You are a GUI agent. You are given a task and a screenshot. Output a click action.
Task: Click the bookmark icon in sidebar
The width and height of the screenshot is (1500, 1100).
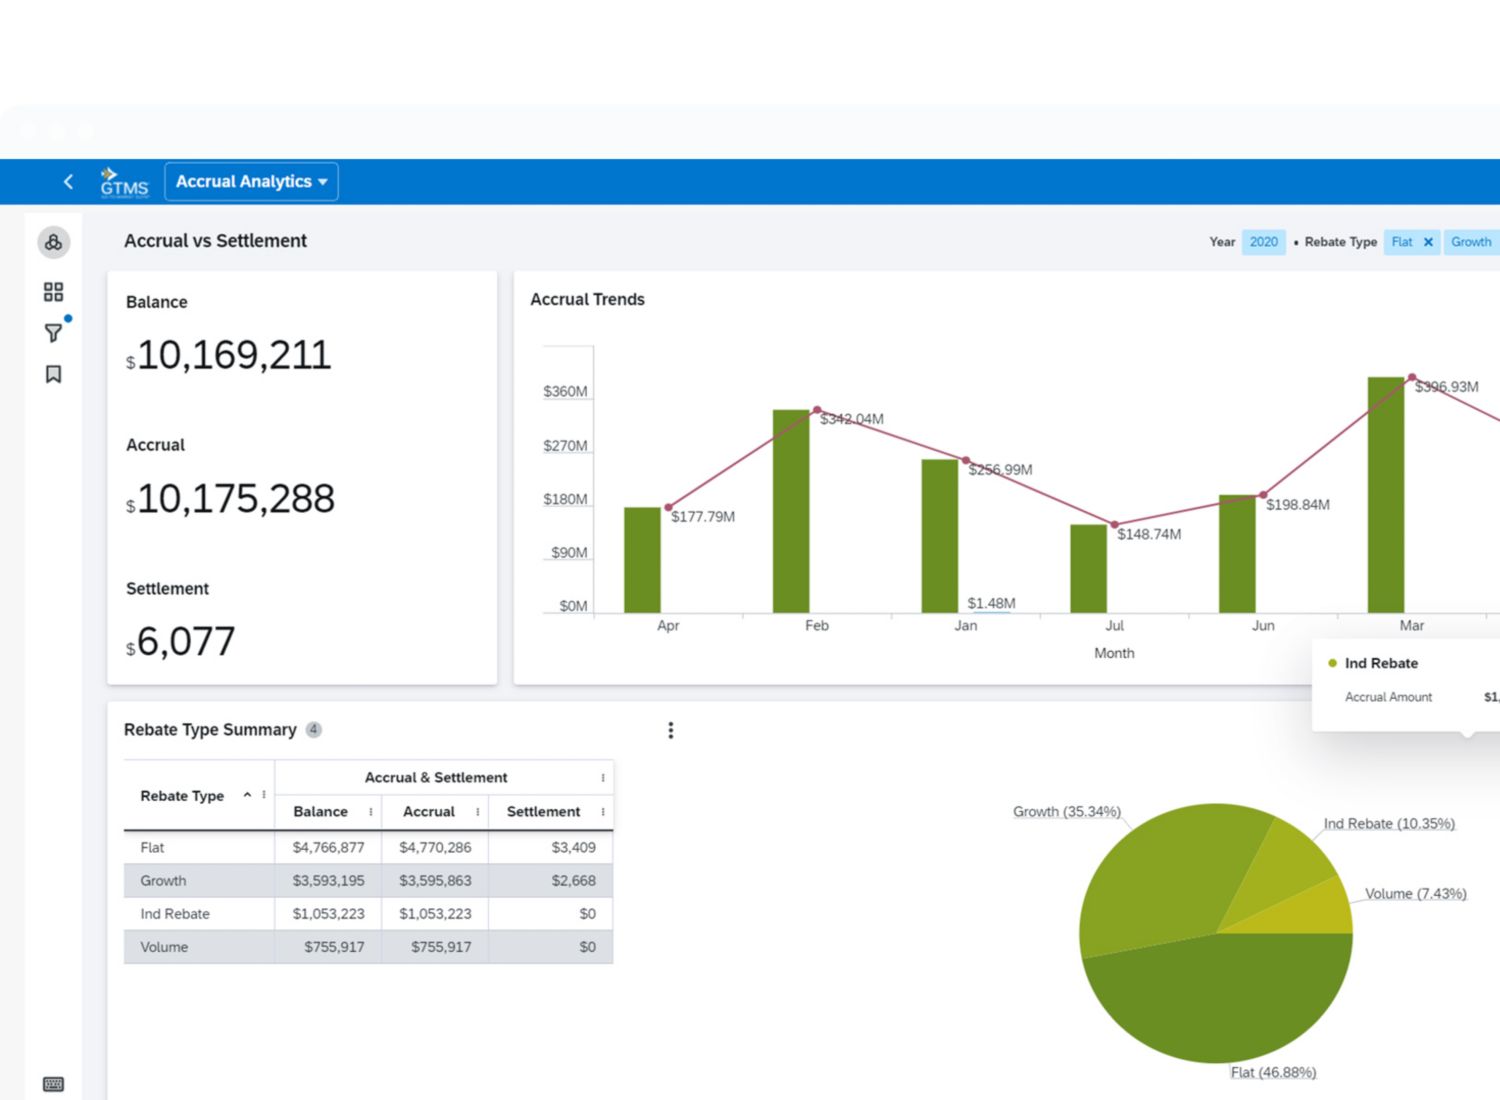[x=54, y=374]
